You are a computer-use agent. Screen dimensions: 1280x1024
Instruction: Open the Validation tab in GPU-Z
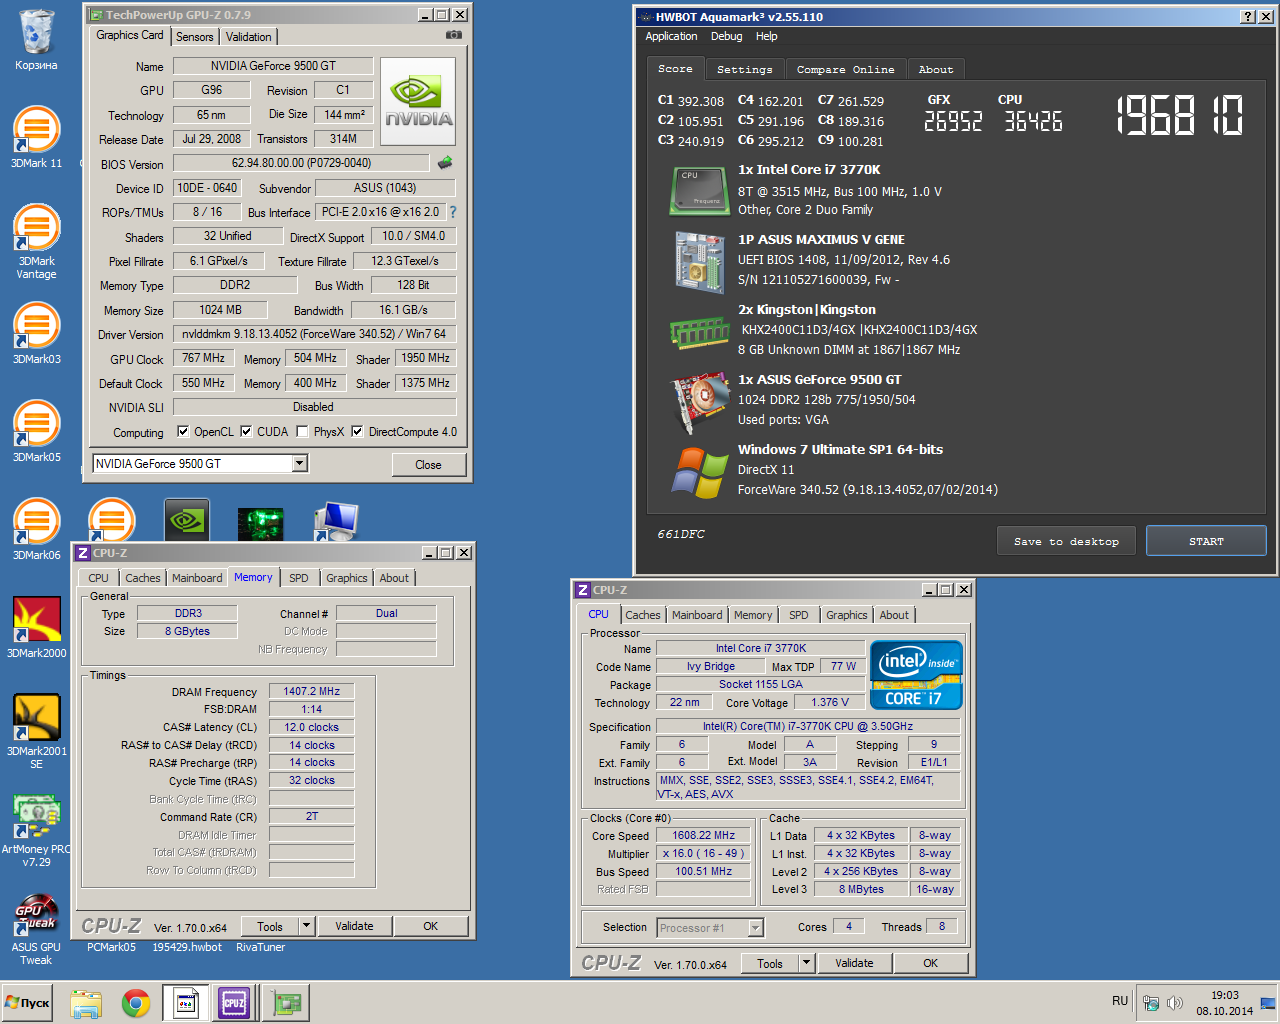248,36
